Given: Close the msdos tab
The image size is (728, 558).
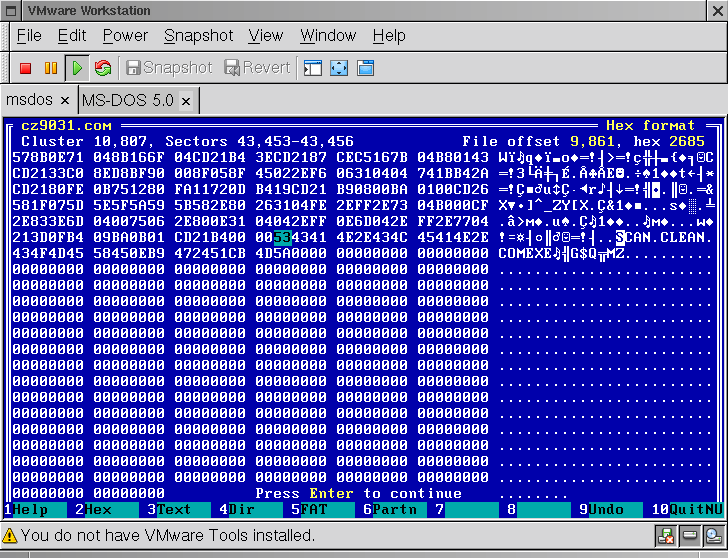Looking at the screenshot, I should click(x=65, y=100).
